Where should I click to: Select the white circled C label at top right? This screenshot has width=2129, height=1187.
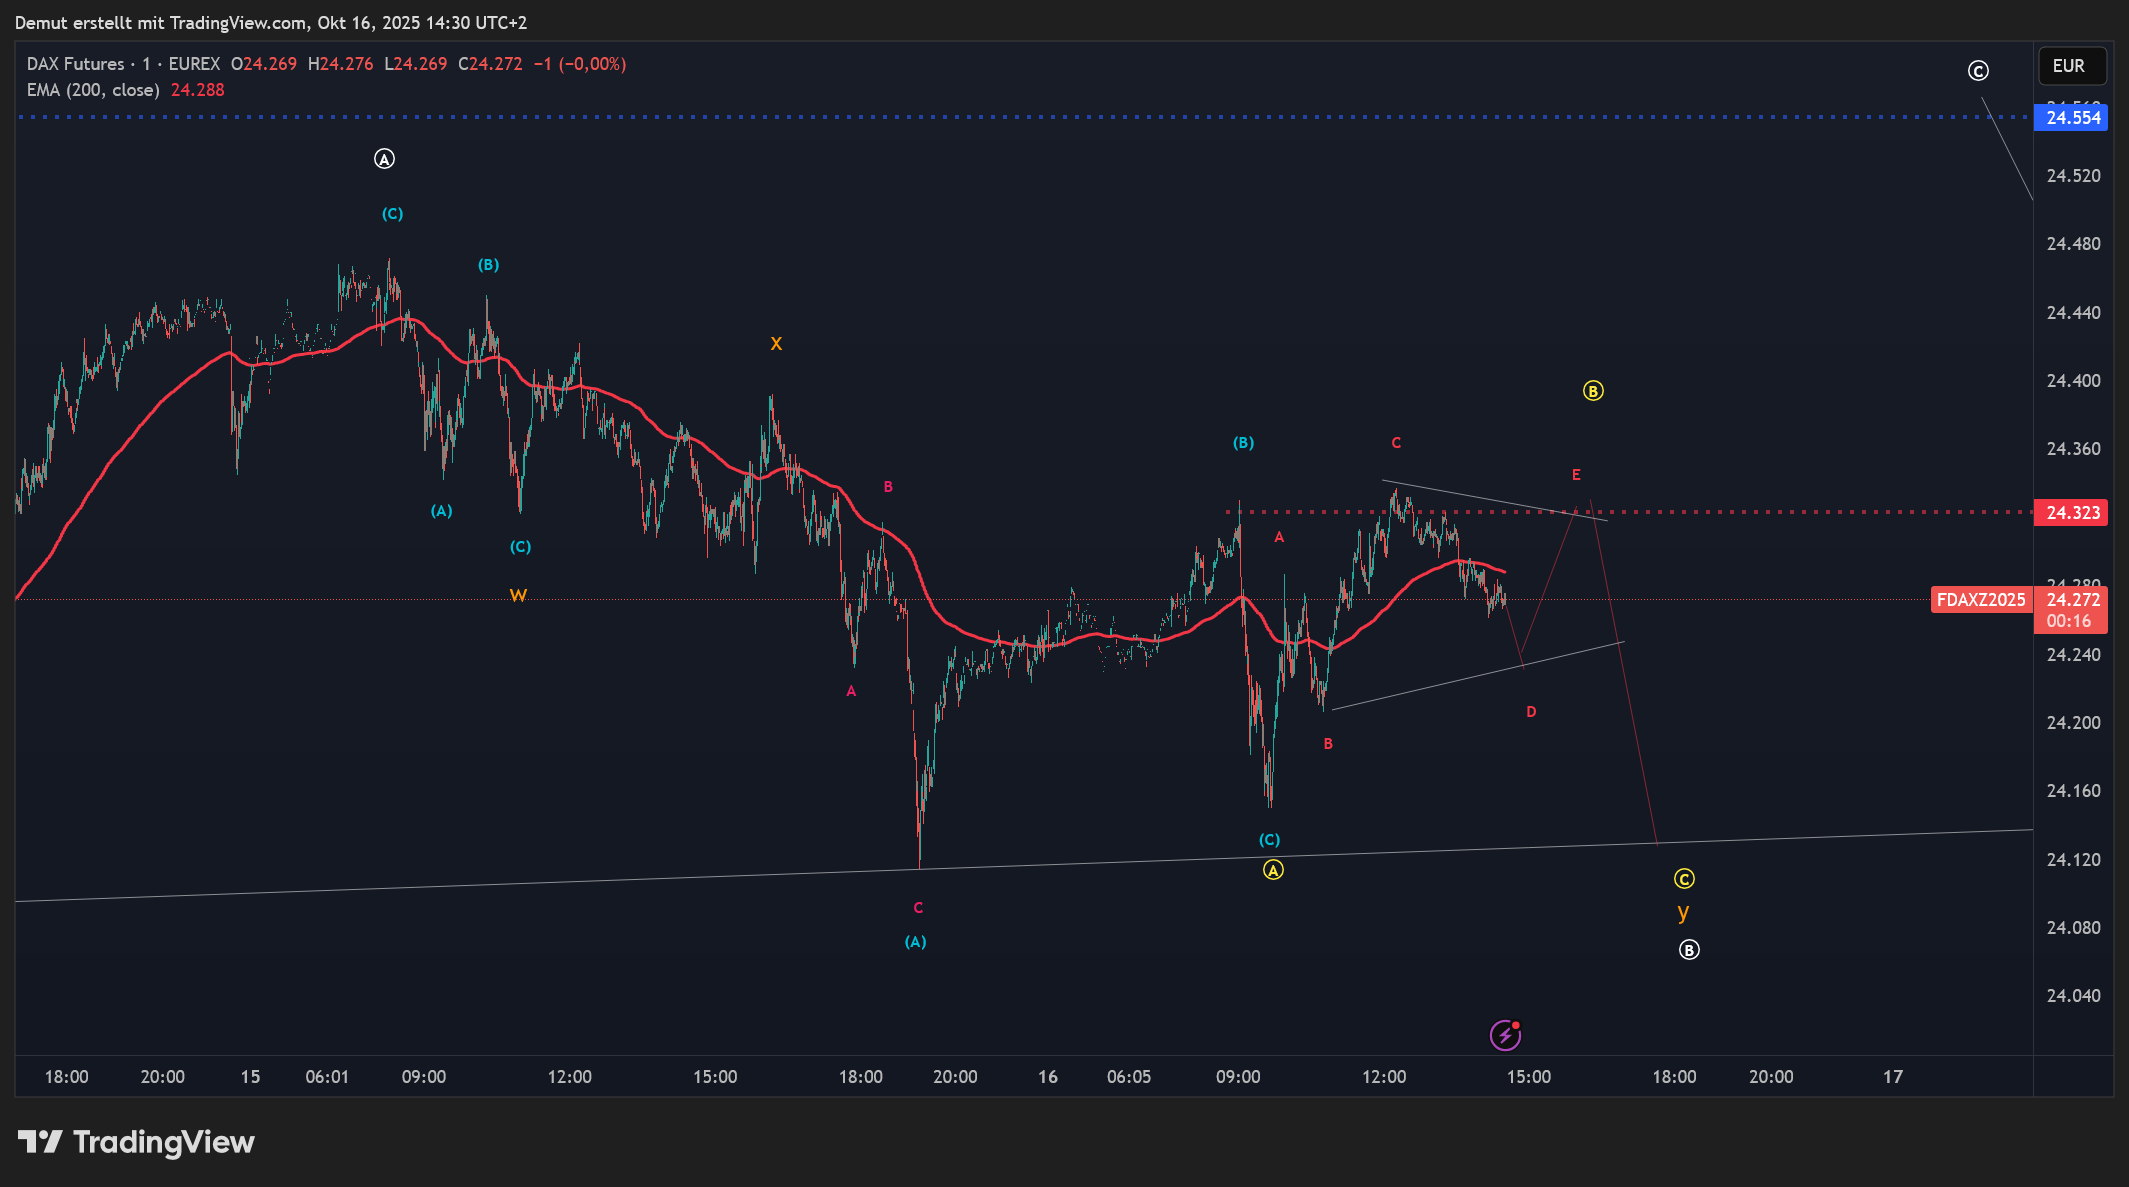coord(1978,71)
